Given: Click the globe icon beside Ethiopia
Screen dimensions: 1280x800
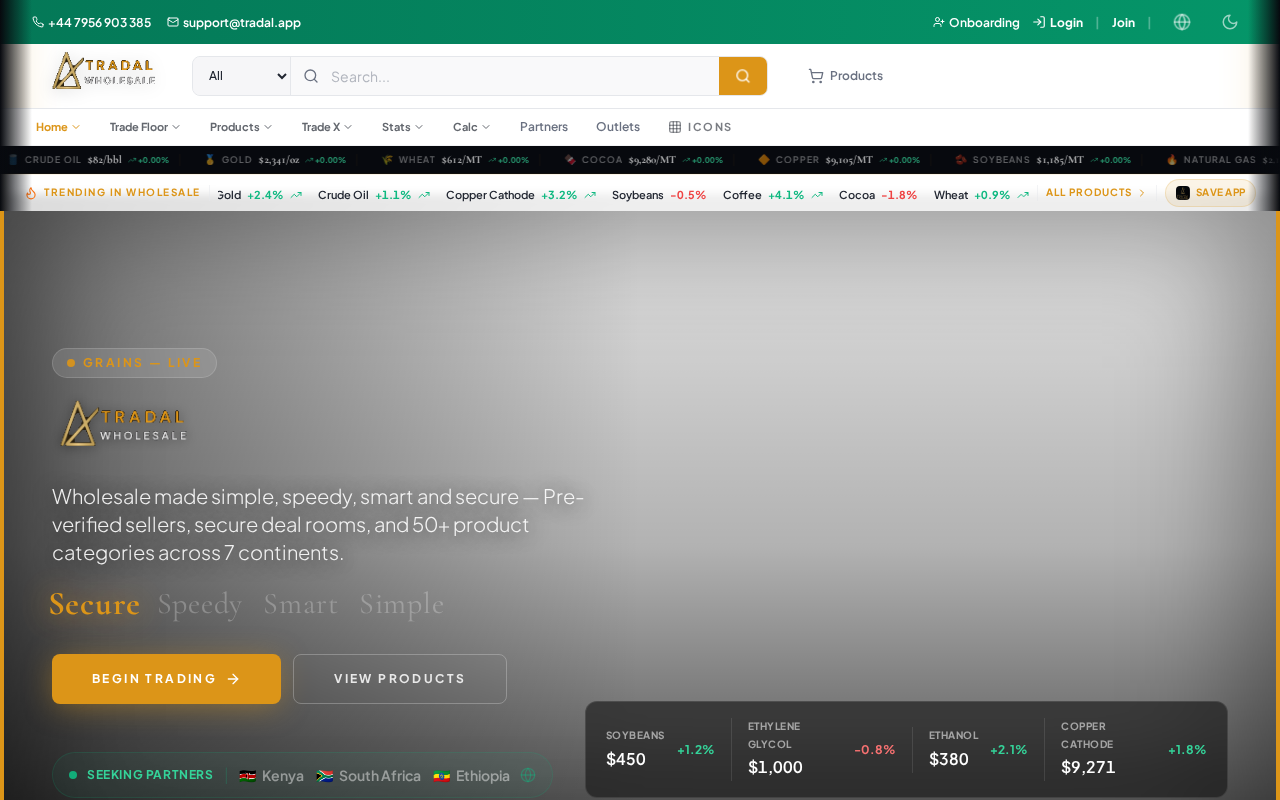Looking at the screenshot, I should coord(528,775).
